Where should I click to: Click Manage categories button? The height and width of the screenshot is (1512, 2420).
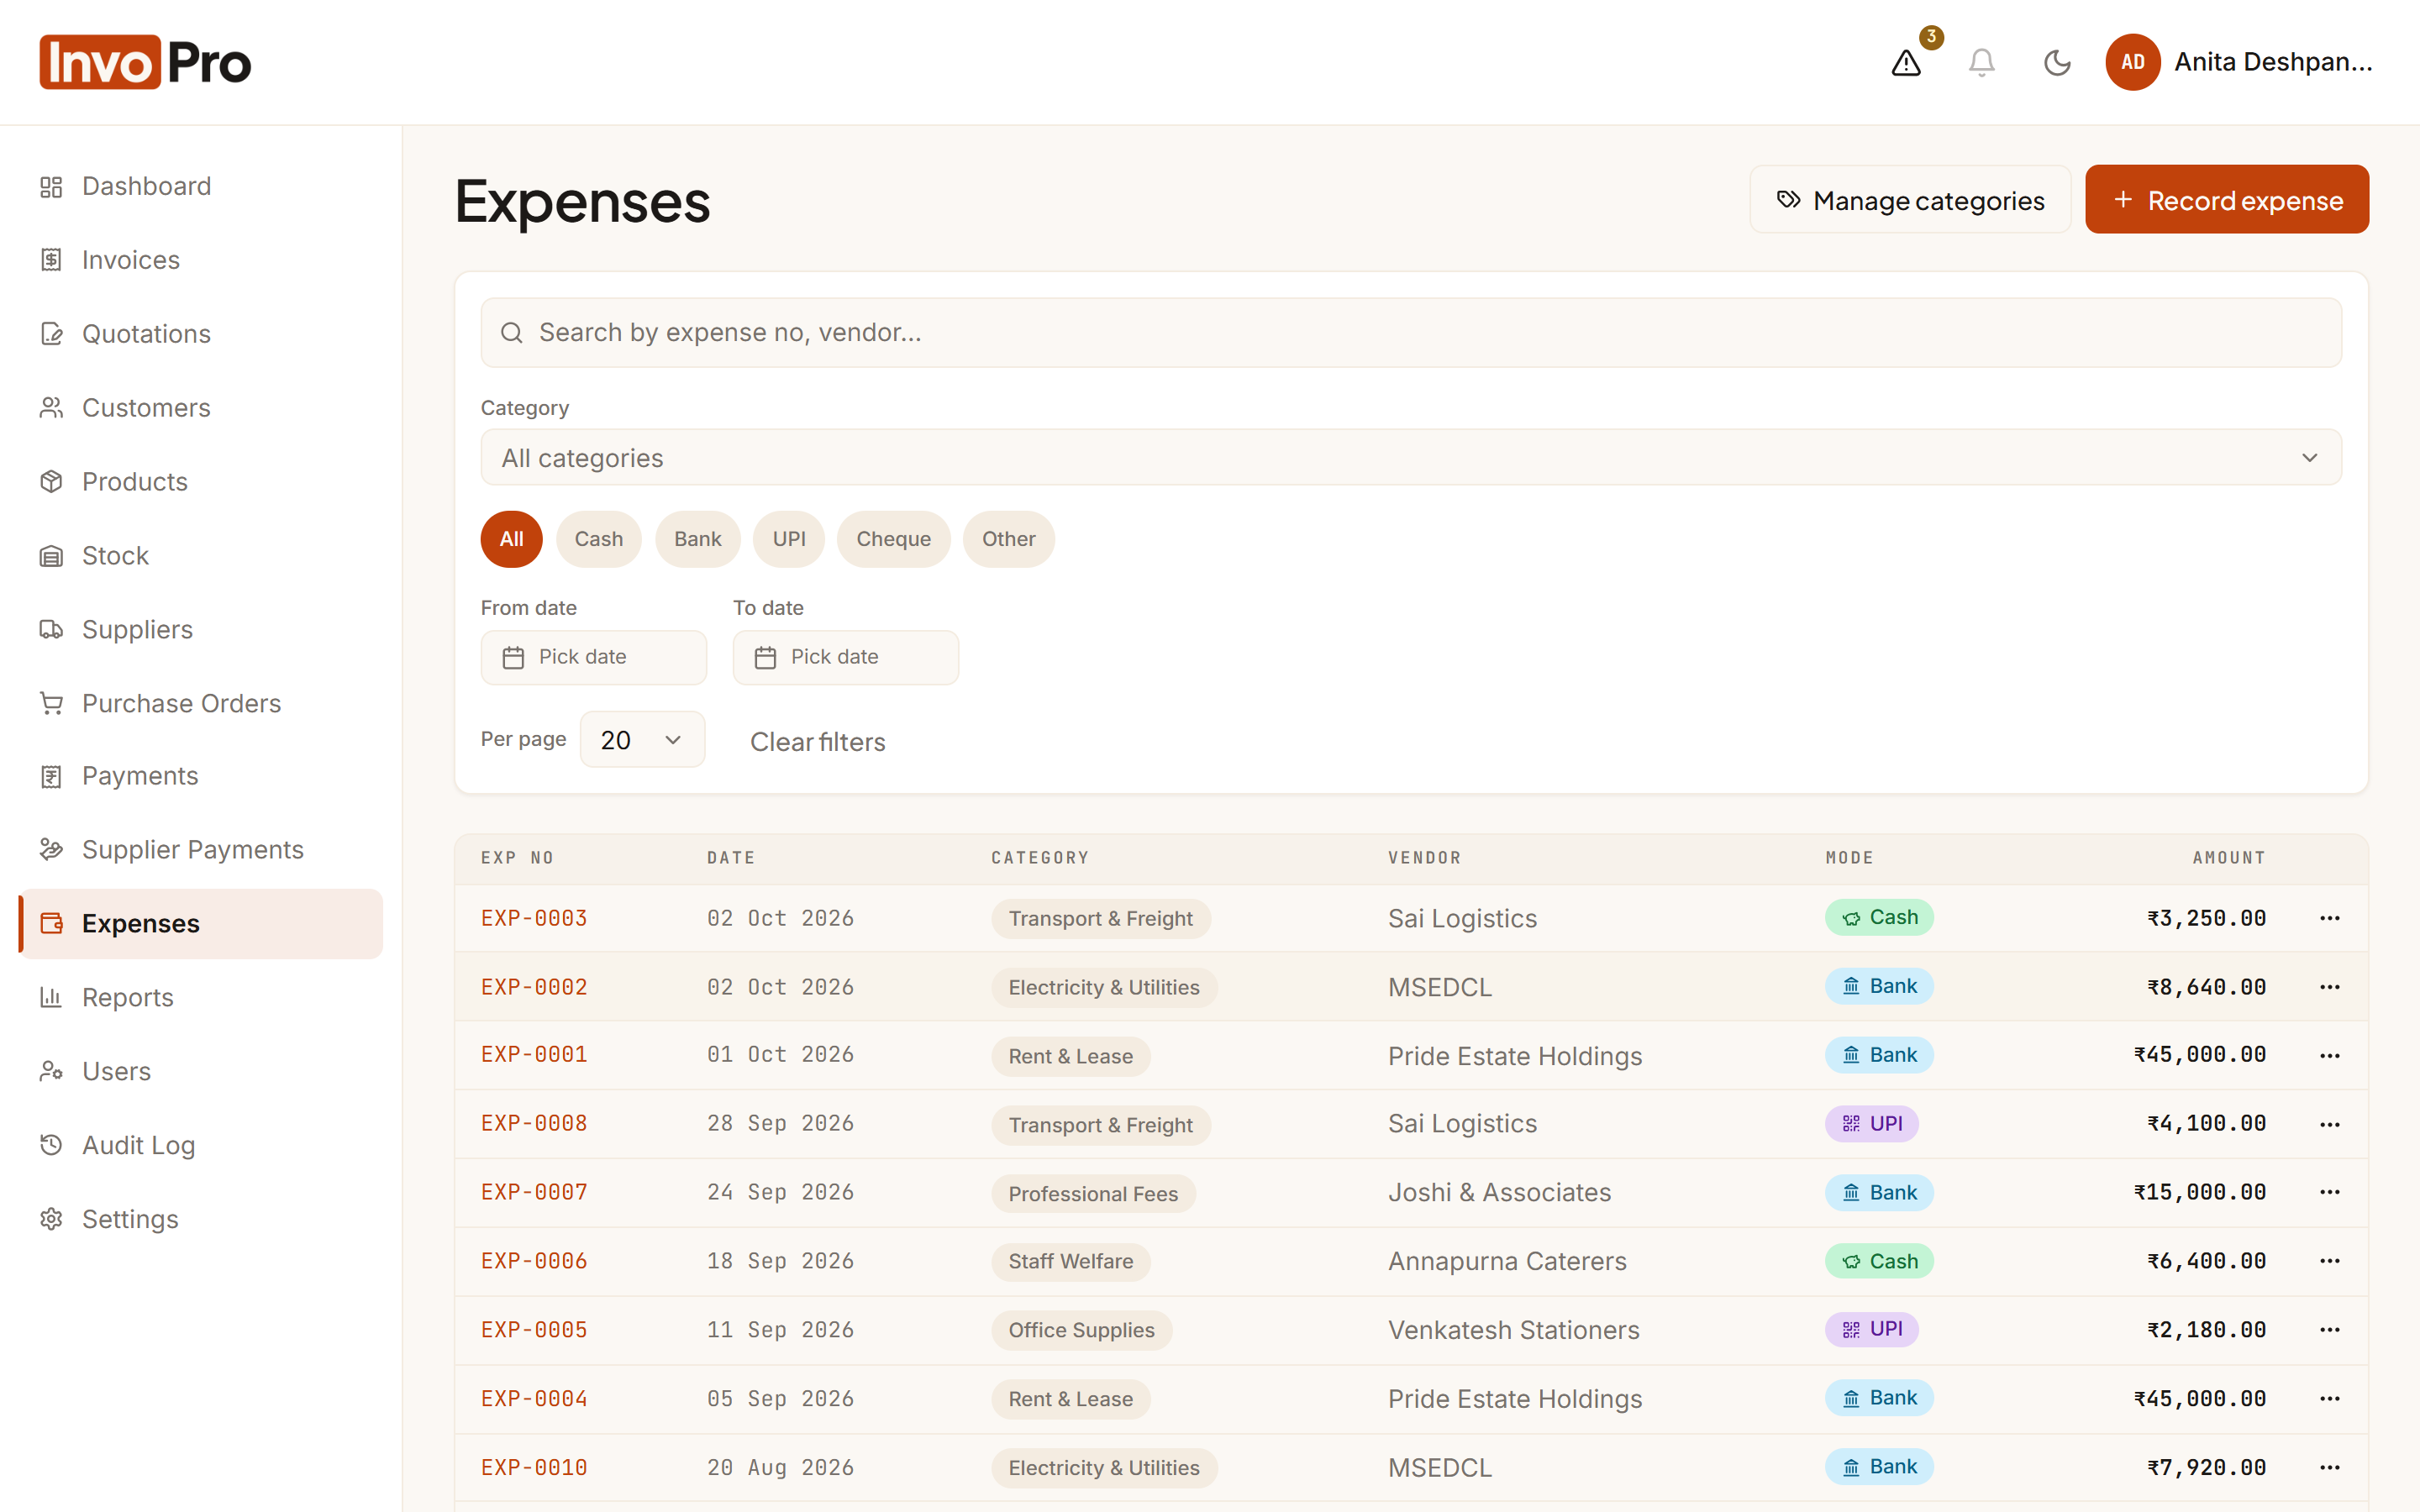click(x=1910, y=200)
